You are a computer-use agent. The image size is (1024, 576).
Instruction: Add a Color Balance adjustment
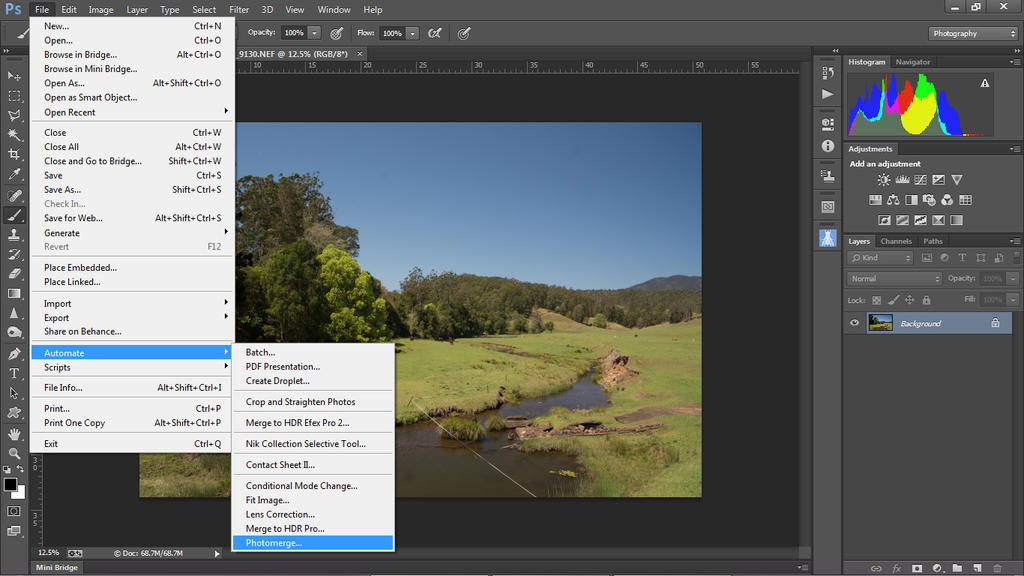(893, 200)
